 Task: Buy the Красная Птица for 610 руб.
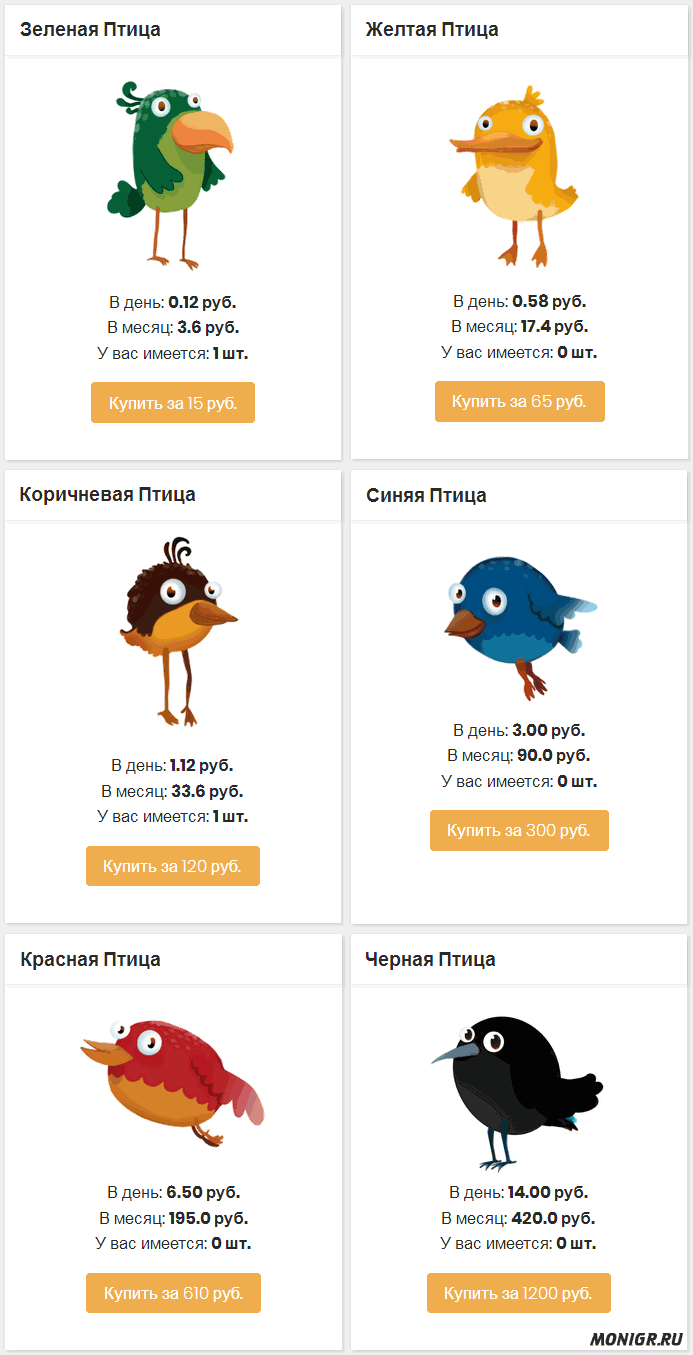click(172, 1292)
